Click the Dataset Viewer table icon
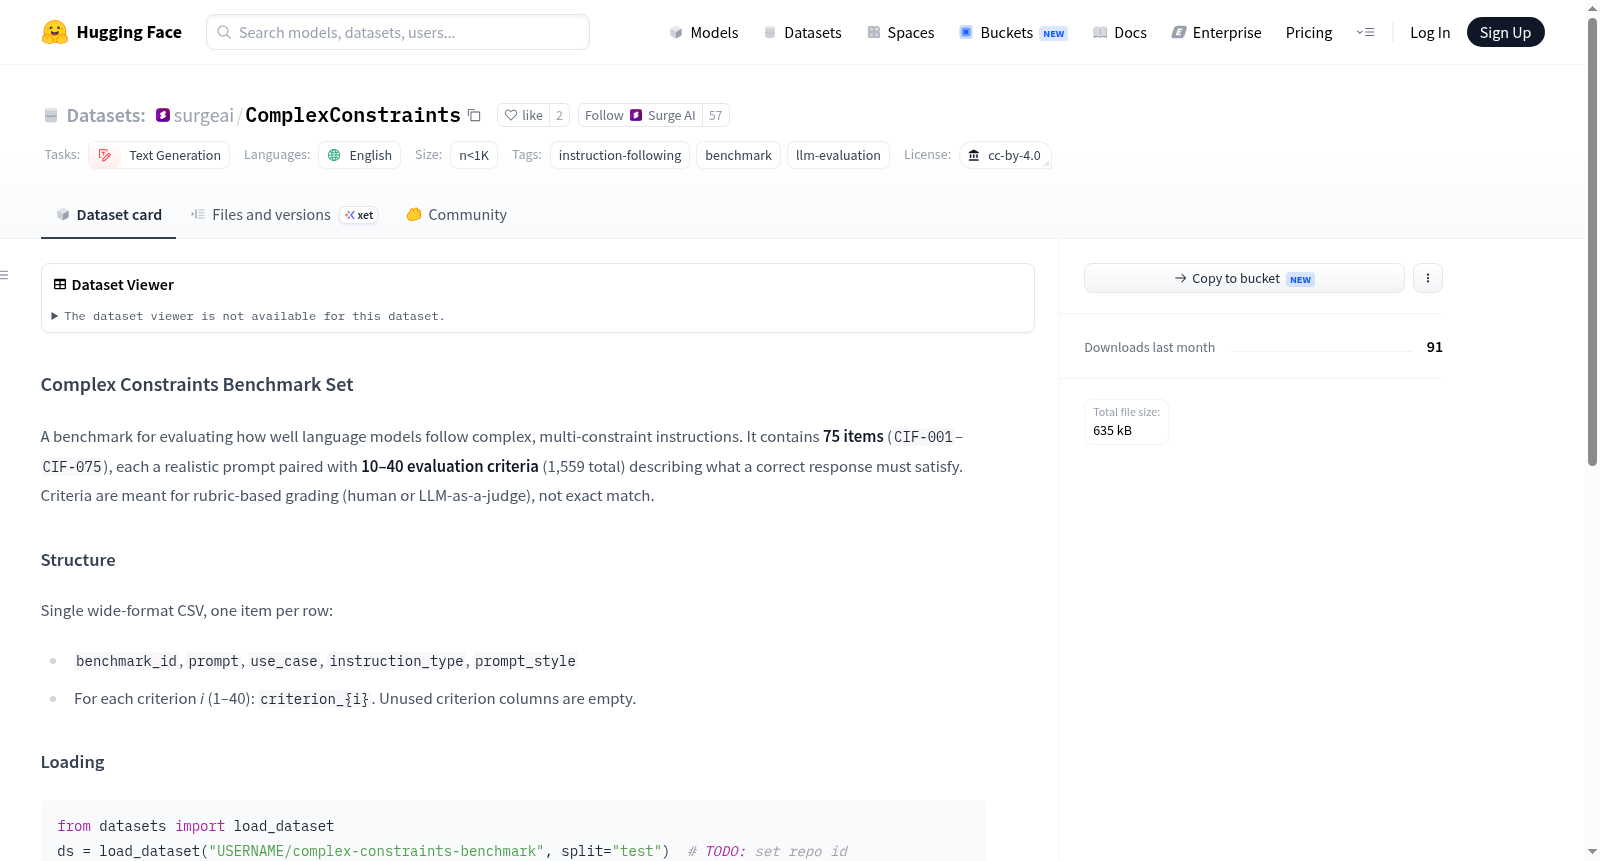The image size is (1600, 861). (60, 285)
